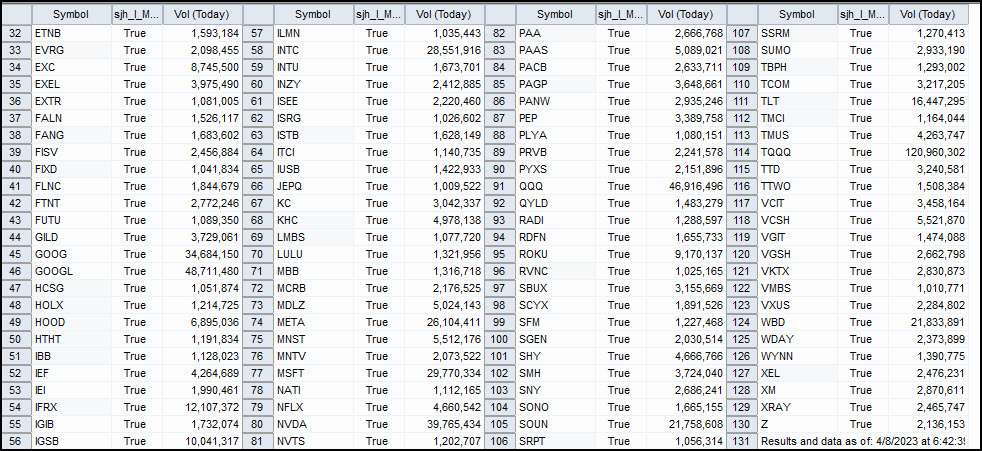Click the Results and data as of text

point(863,441)
